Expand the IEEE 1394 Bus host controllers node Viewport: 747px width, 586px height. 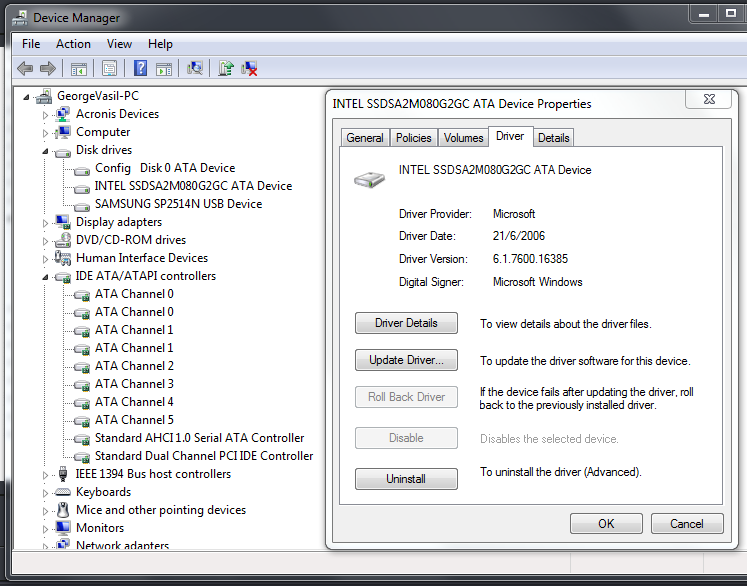click(x=45, y=475)
